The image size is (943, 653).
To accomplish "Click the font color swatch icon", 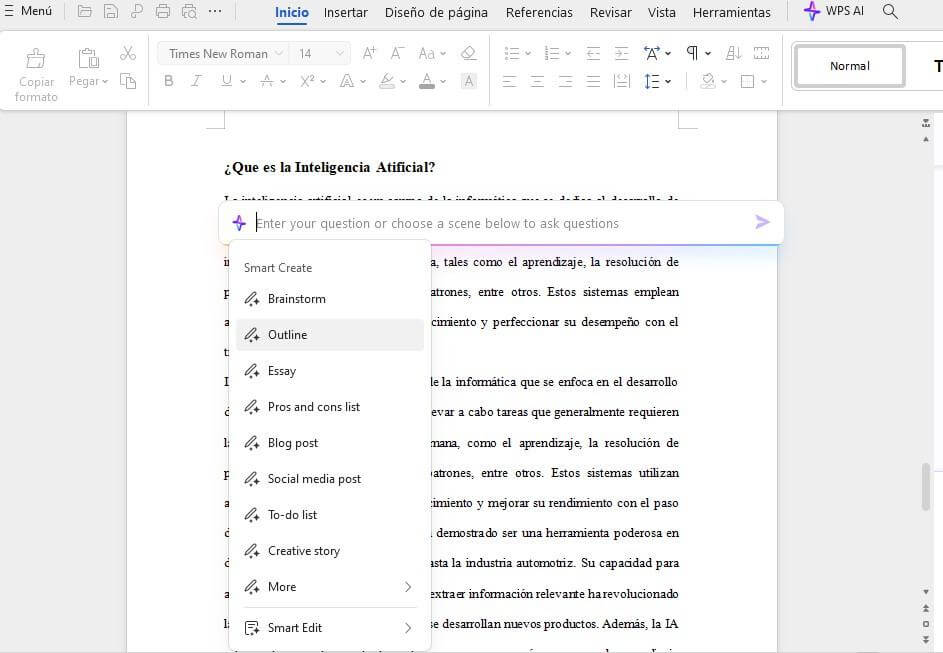I will (x=427, y=81).
